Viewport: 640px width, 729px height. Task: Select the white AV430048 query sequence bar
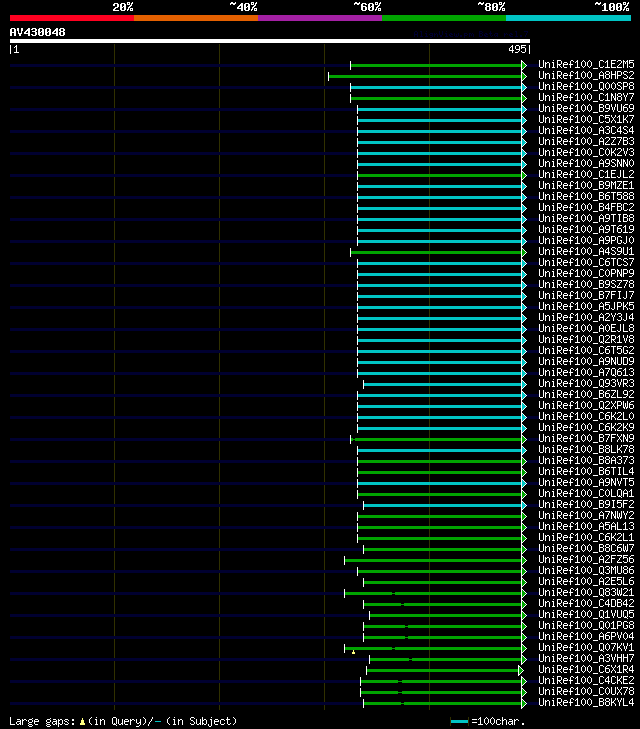270,41
